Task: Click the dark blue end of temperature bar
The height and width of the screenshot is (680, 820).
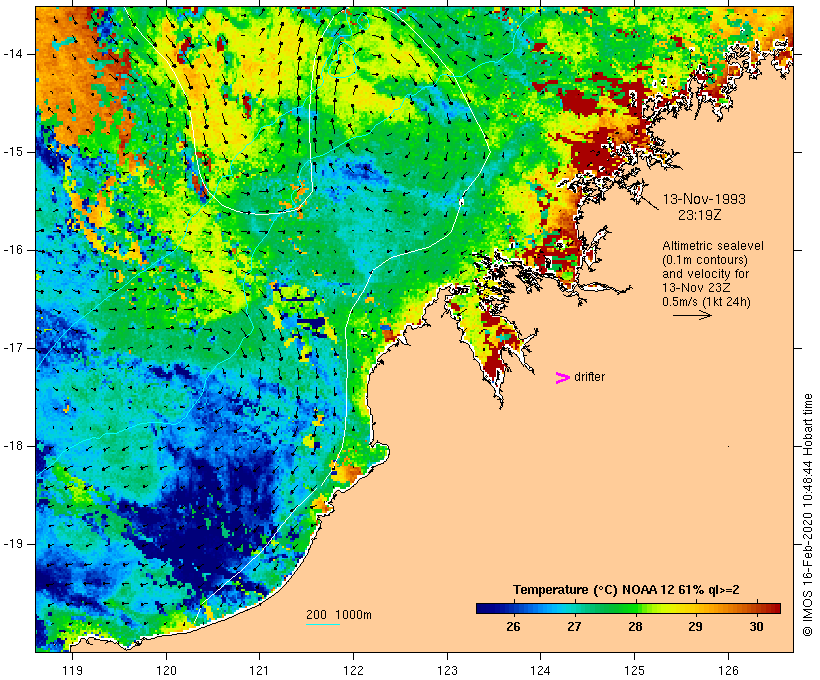Action: [x=484, y=608]
